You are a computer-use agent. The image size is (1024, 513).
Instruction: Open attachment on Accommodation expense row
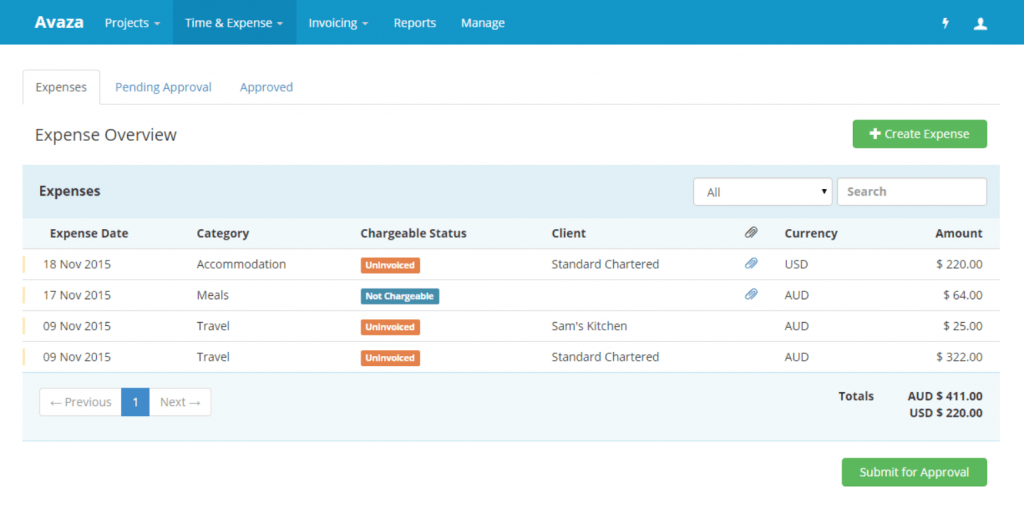pyautogui.click(x=751, y=264)
